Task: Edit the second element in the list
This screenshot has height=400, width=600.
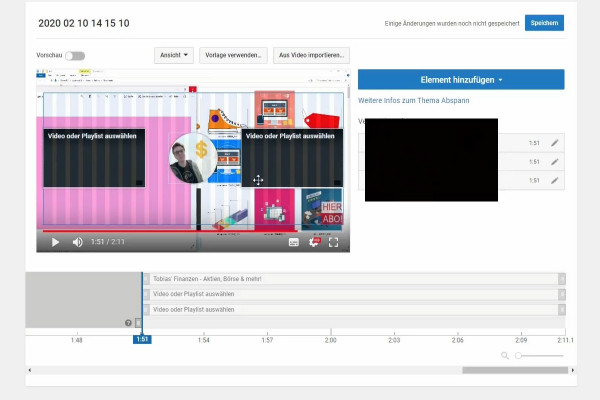Action: pyautogui.click(x=555, y=162)
